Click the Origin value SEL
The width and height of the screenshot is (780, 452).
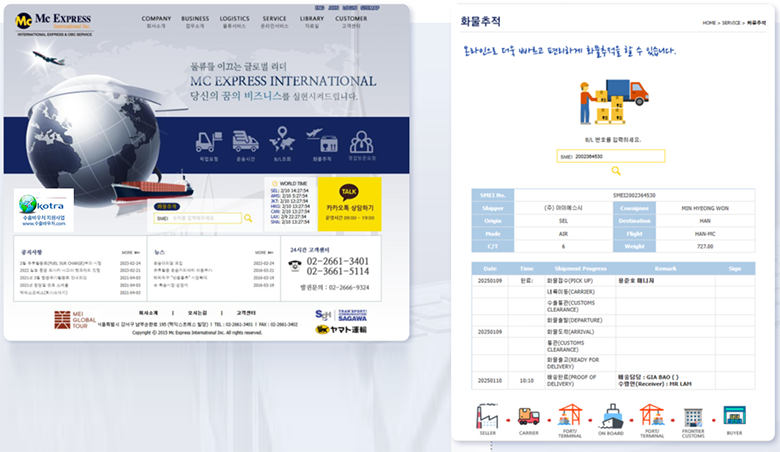(563, 221)
